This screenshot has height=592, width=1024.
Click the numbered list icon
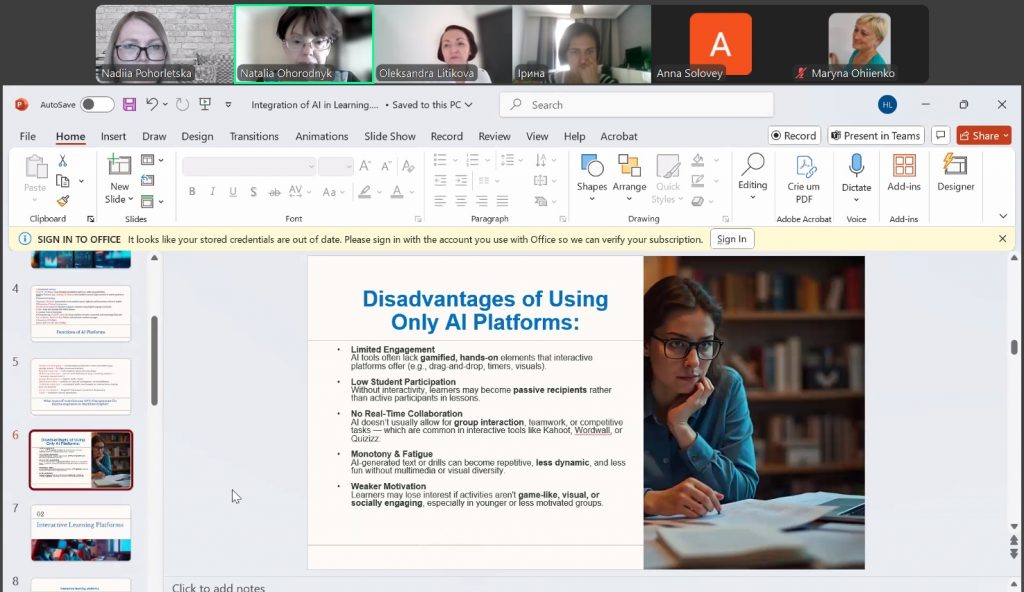473,159
